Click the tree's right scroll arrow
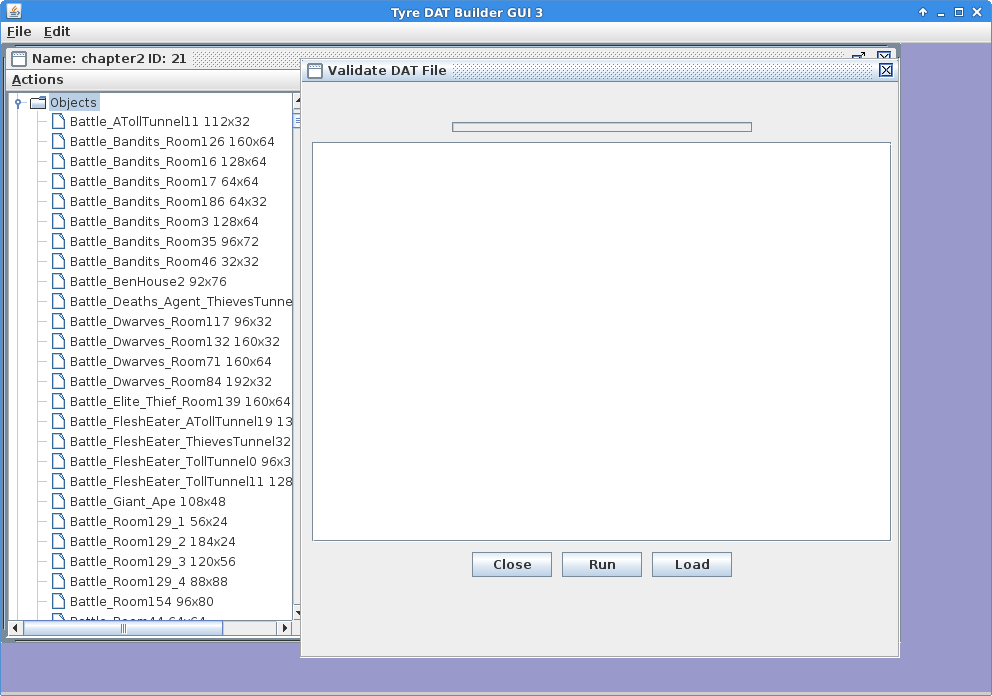 (284, 628)
